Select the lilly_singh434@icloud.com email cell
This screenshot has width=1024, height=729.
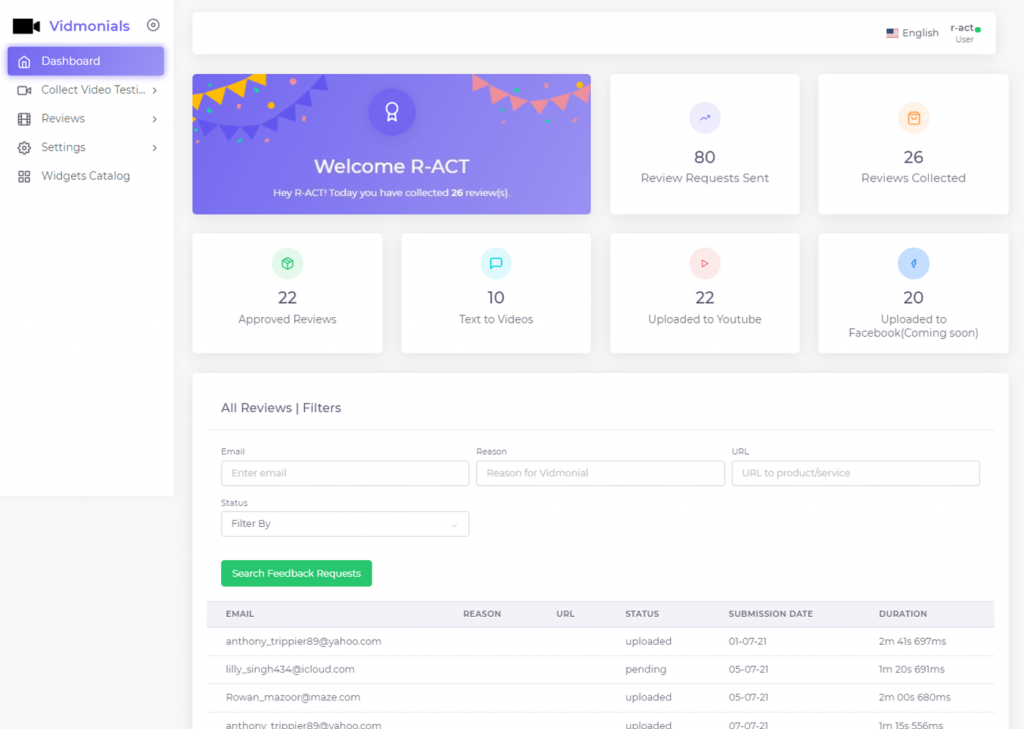click(x=290, y=670)
